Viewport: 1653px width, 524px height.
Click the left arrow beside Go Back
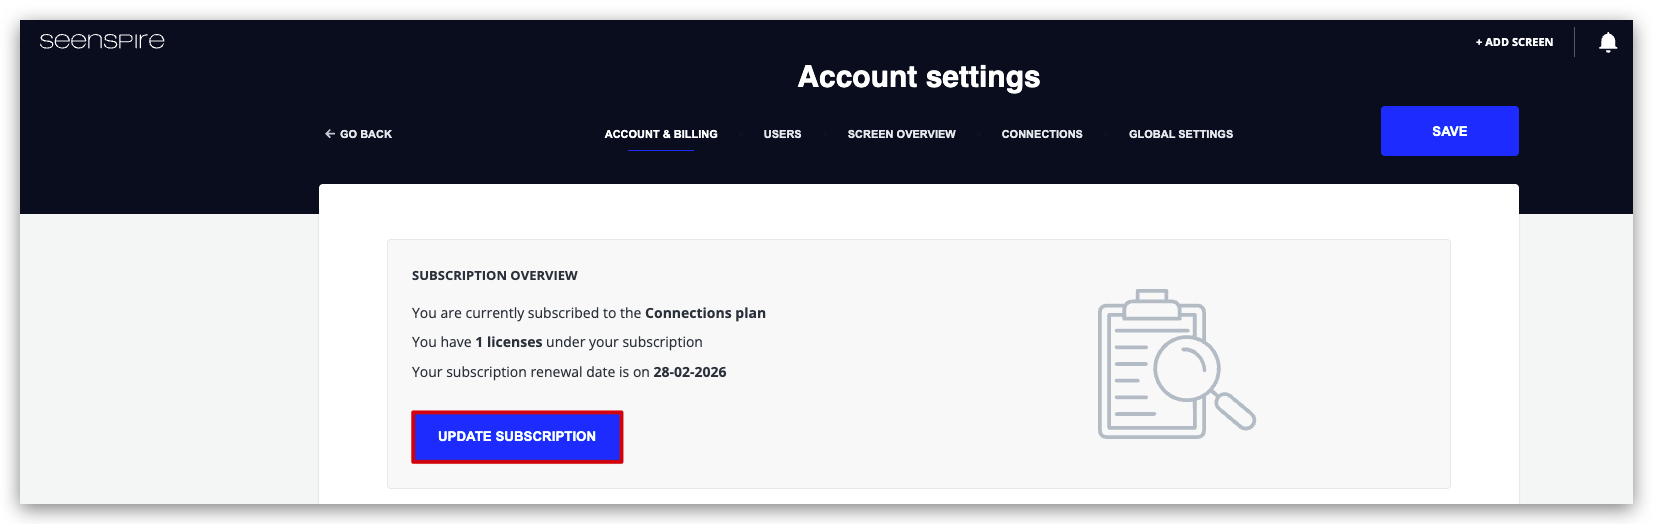pos(329,134)
